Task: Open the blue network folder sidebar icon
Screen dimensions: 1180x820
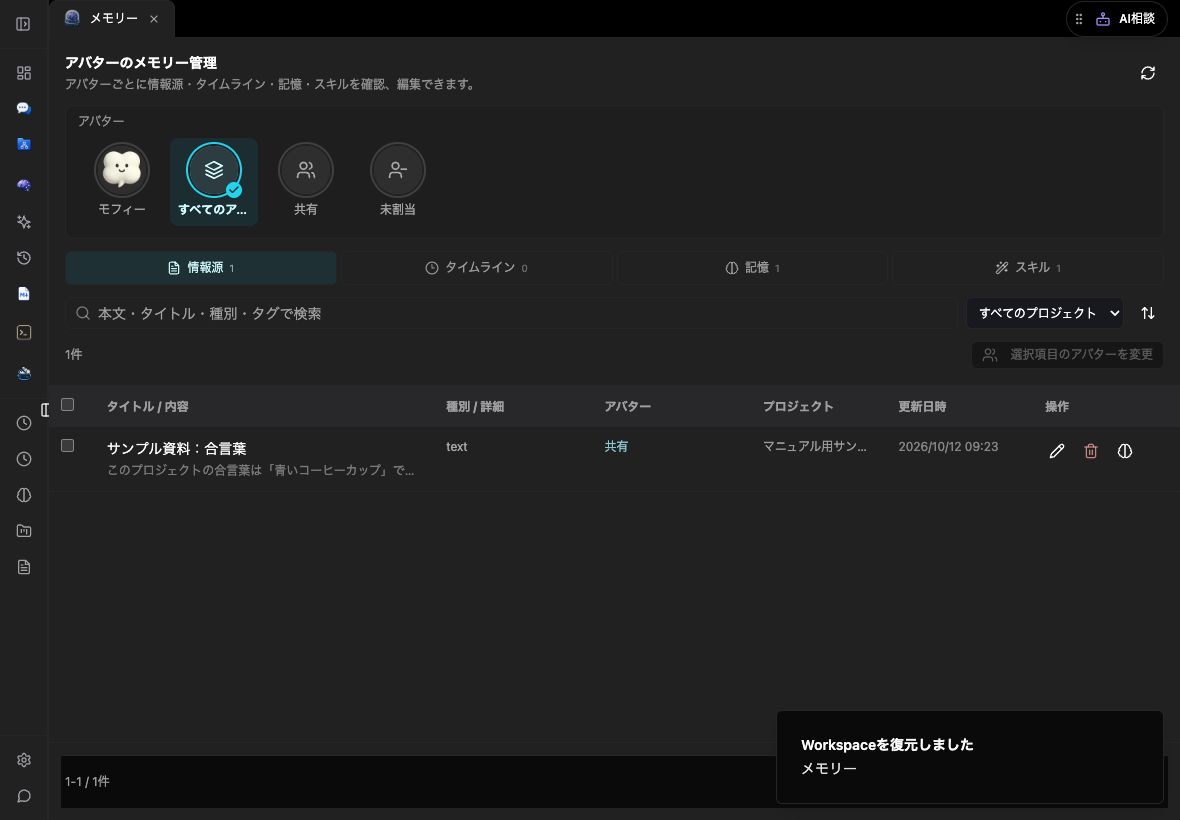Action: click(24, 144)
